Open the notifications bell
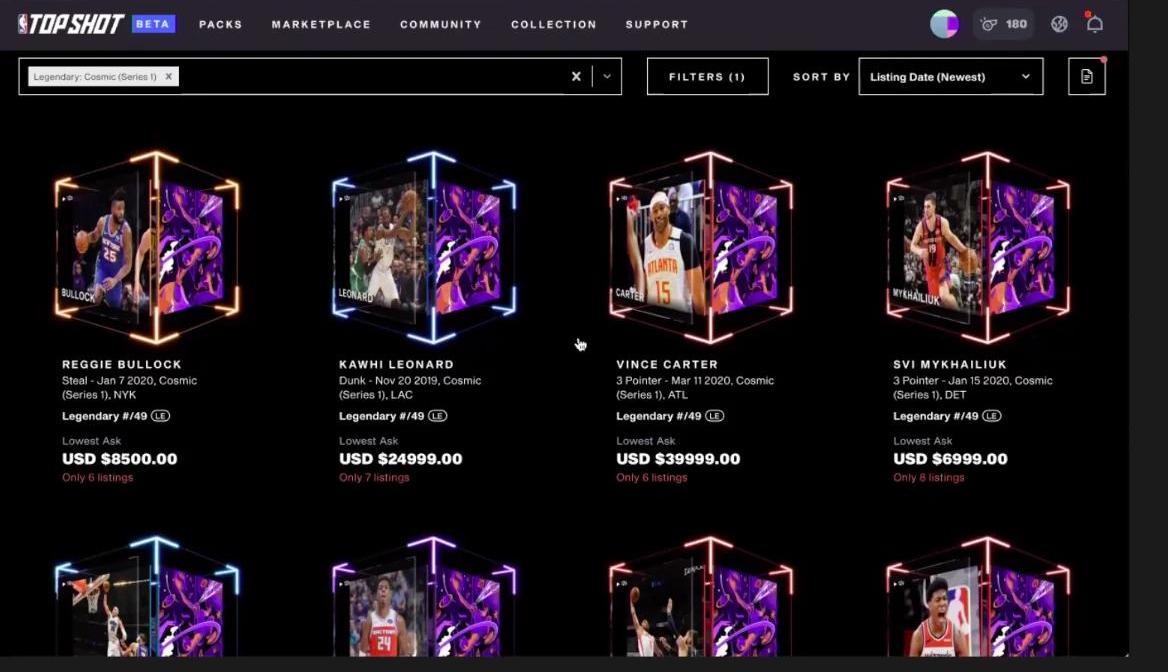The width and height of the screenshot is (1168, 672). (1094, 23)
